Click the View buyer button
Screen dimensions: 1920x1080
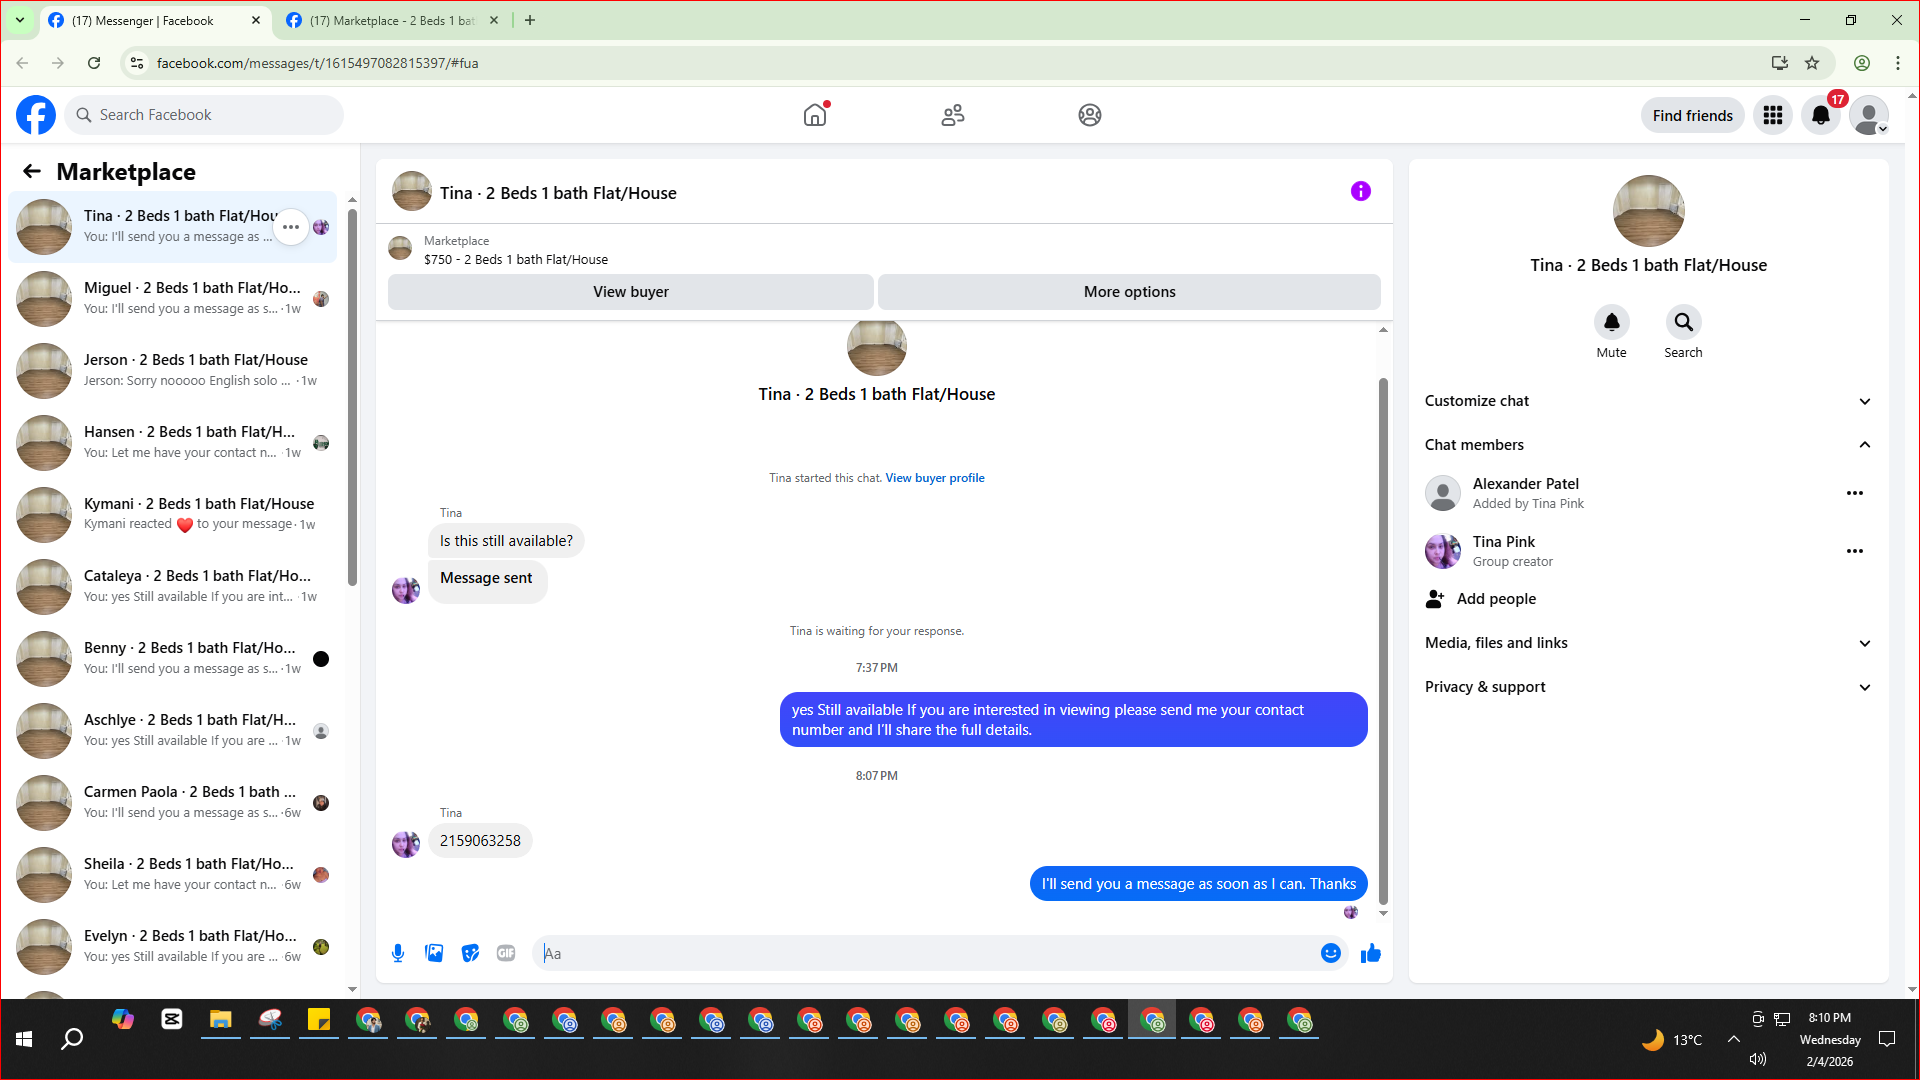[x=630, y=292]
